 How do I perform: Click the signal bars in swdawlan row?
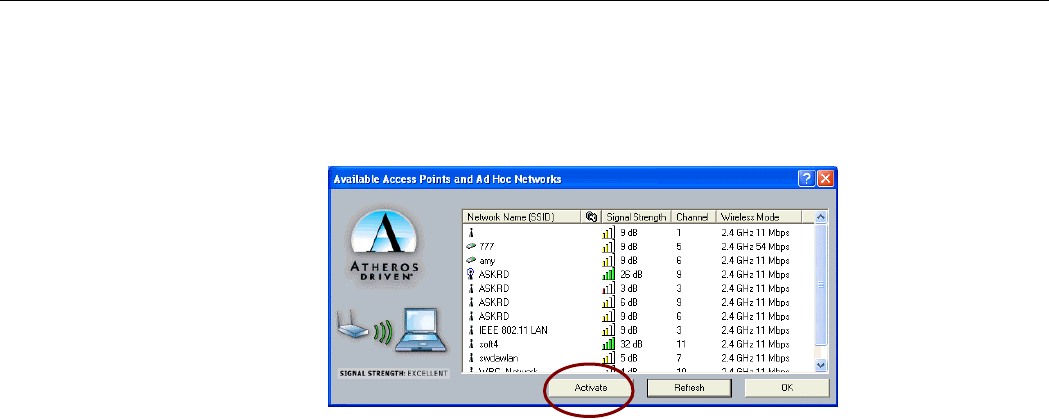pos(609,358)
